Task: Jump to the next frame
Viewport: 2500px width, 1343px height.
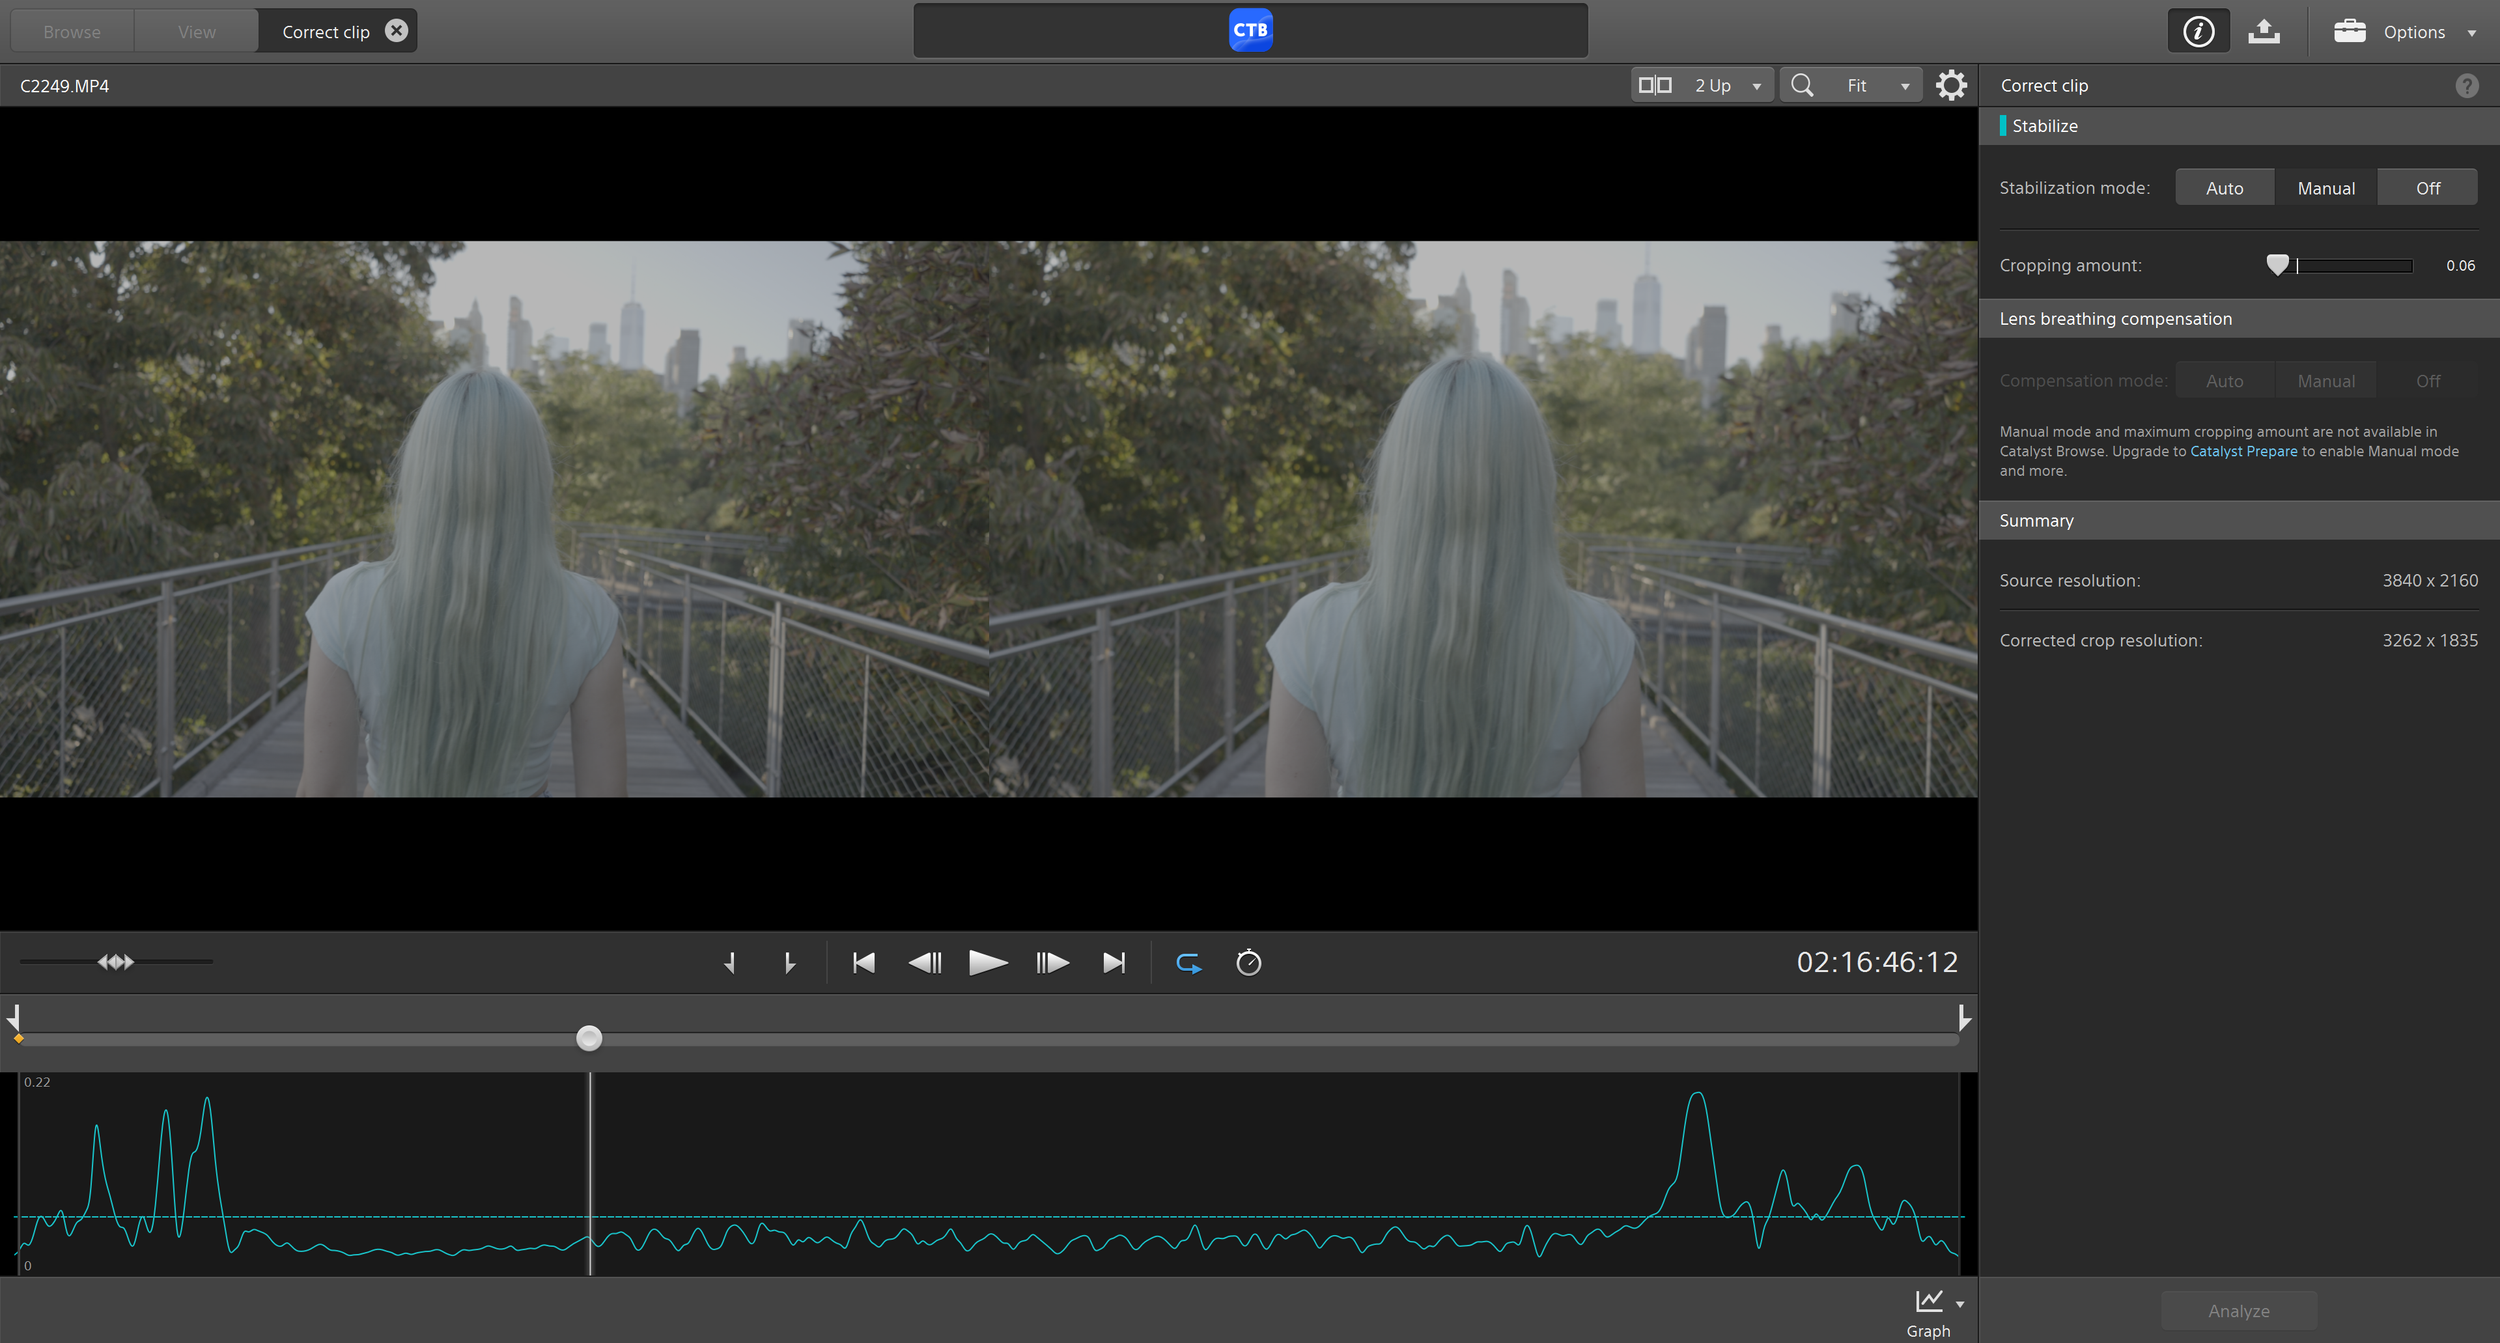Action: coord(1051,962)
